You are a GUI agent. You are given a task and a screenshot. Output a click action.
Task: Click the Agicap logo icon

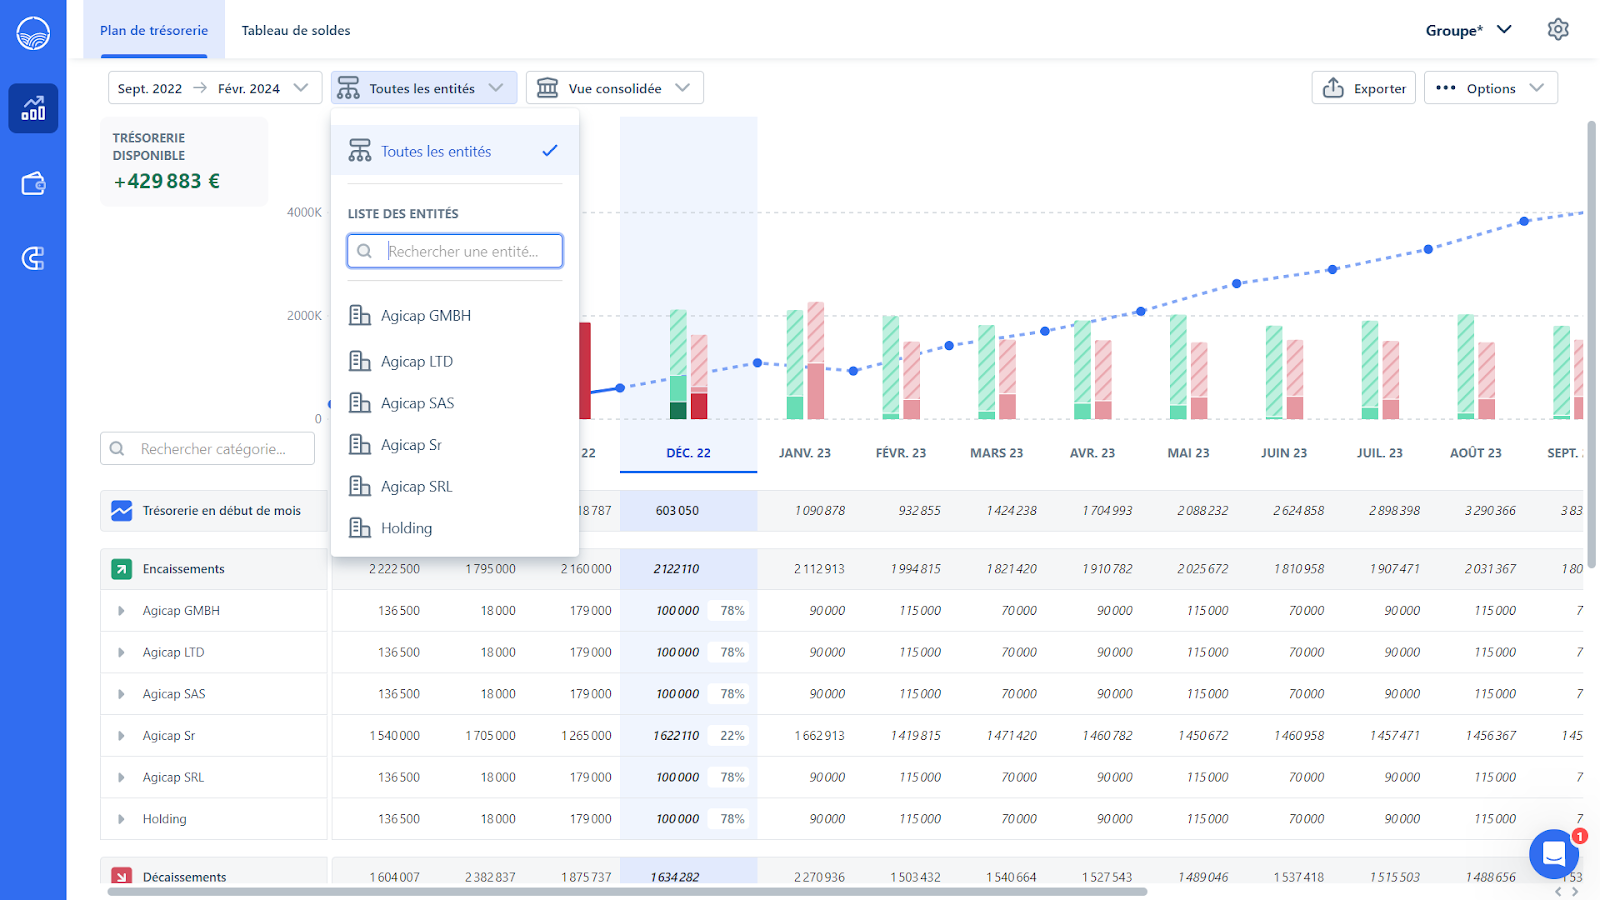coord(33,33)
